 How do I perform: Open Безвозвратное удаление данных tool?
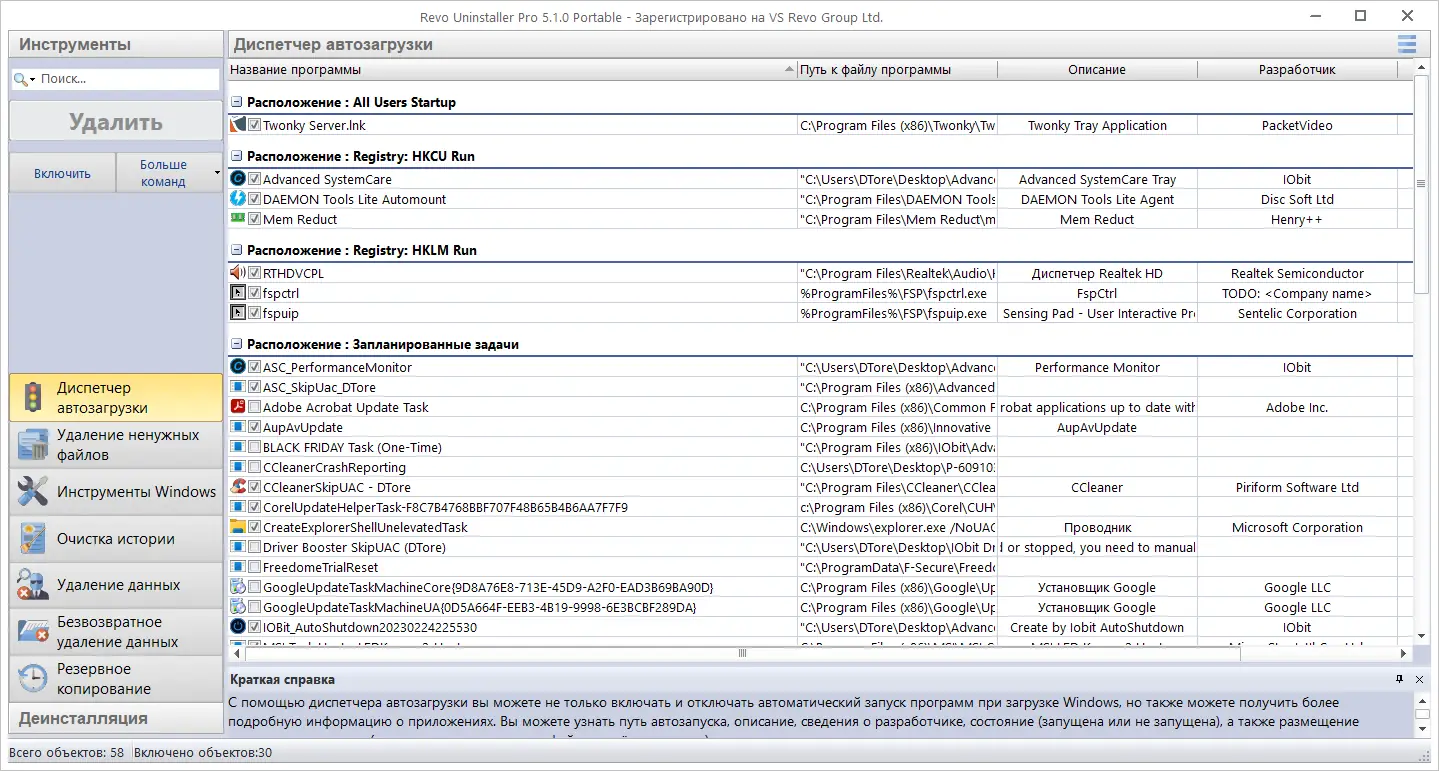[x=116, y=632]
